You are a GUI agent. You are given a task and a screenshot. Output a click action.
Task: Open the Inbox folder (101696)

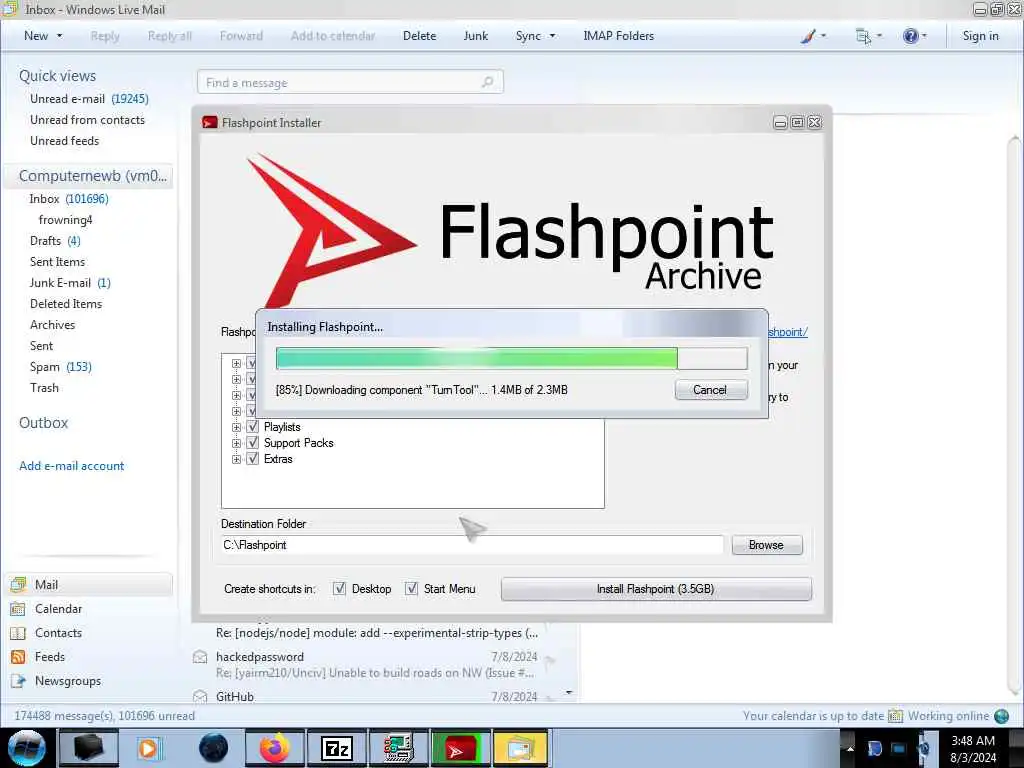[69, 199]
